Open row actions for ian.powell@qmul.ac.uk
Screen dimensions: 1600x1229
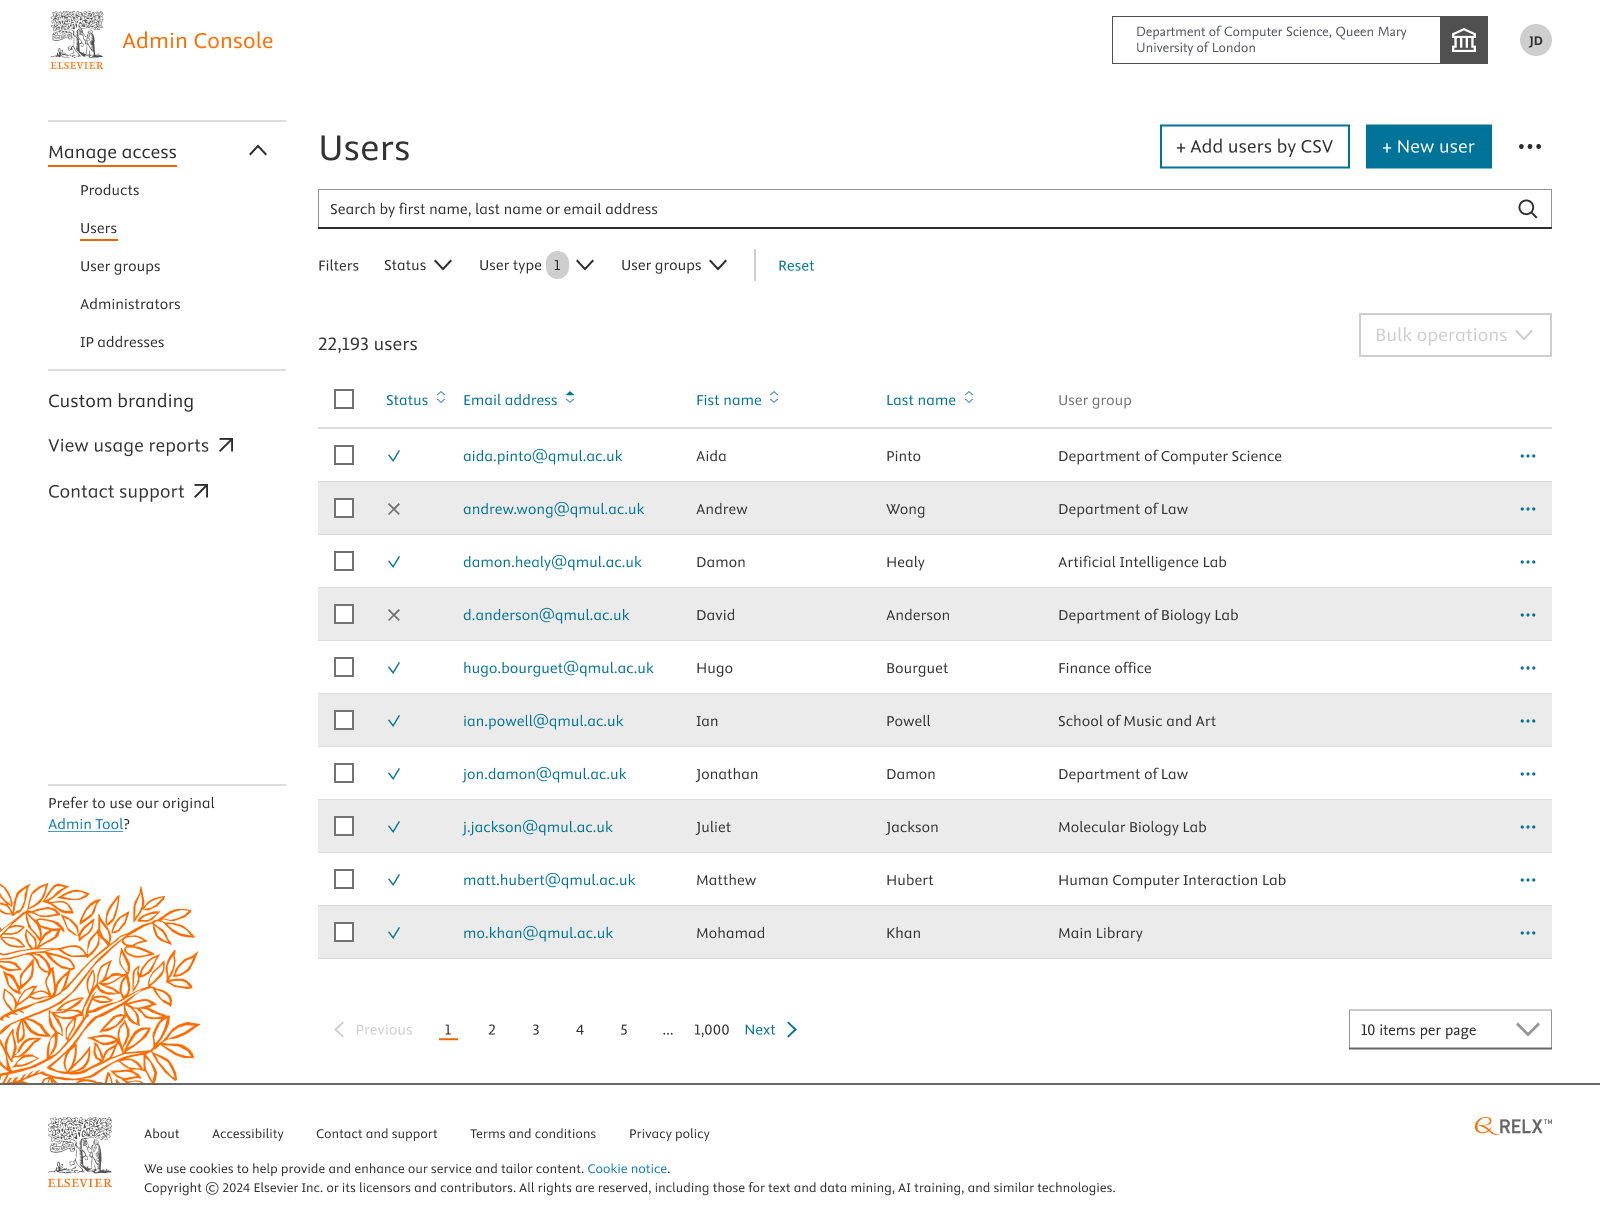1528,721
